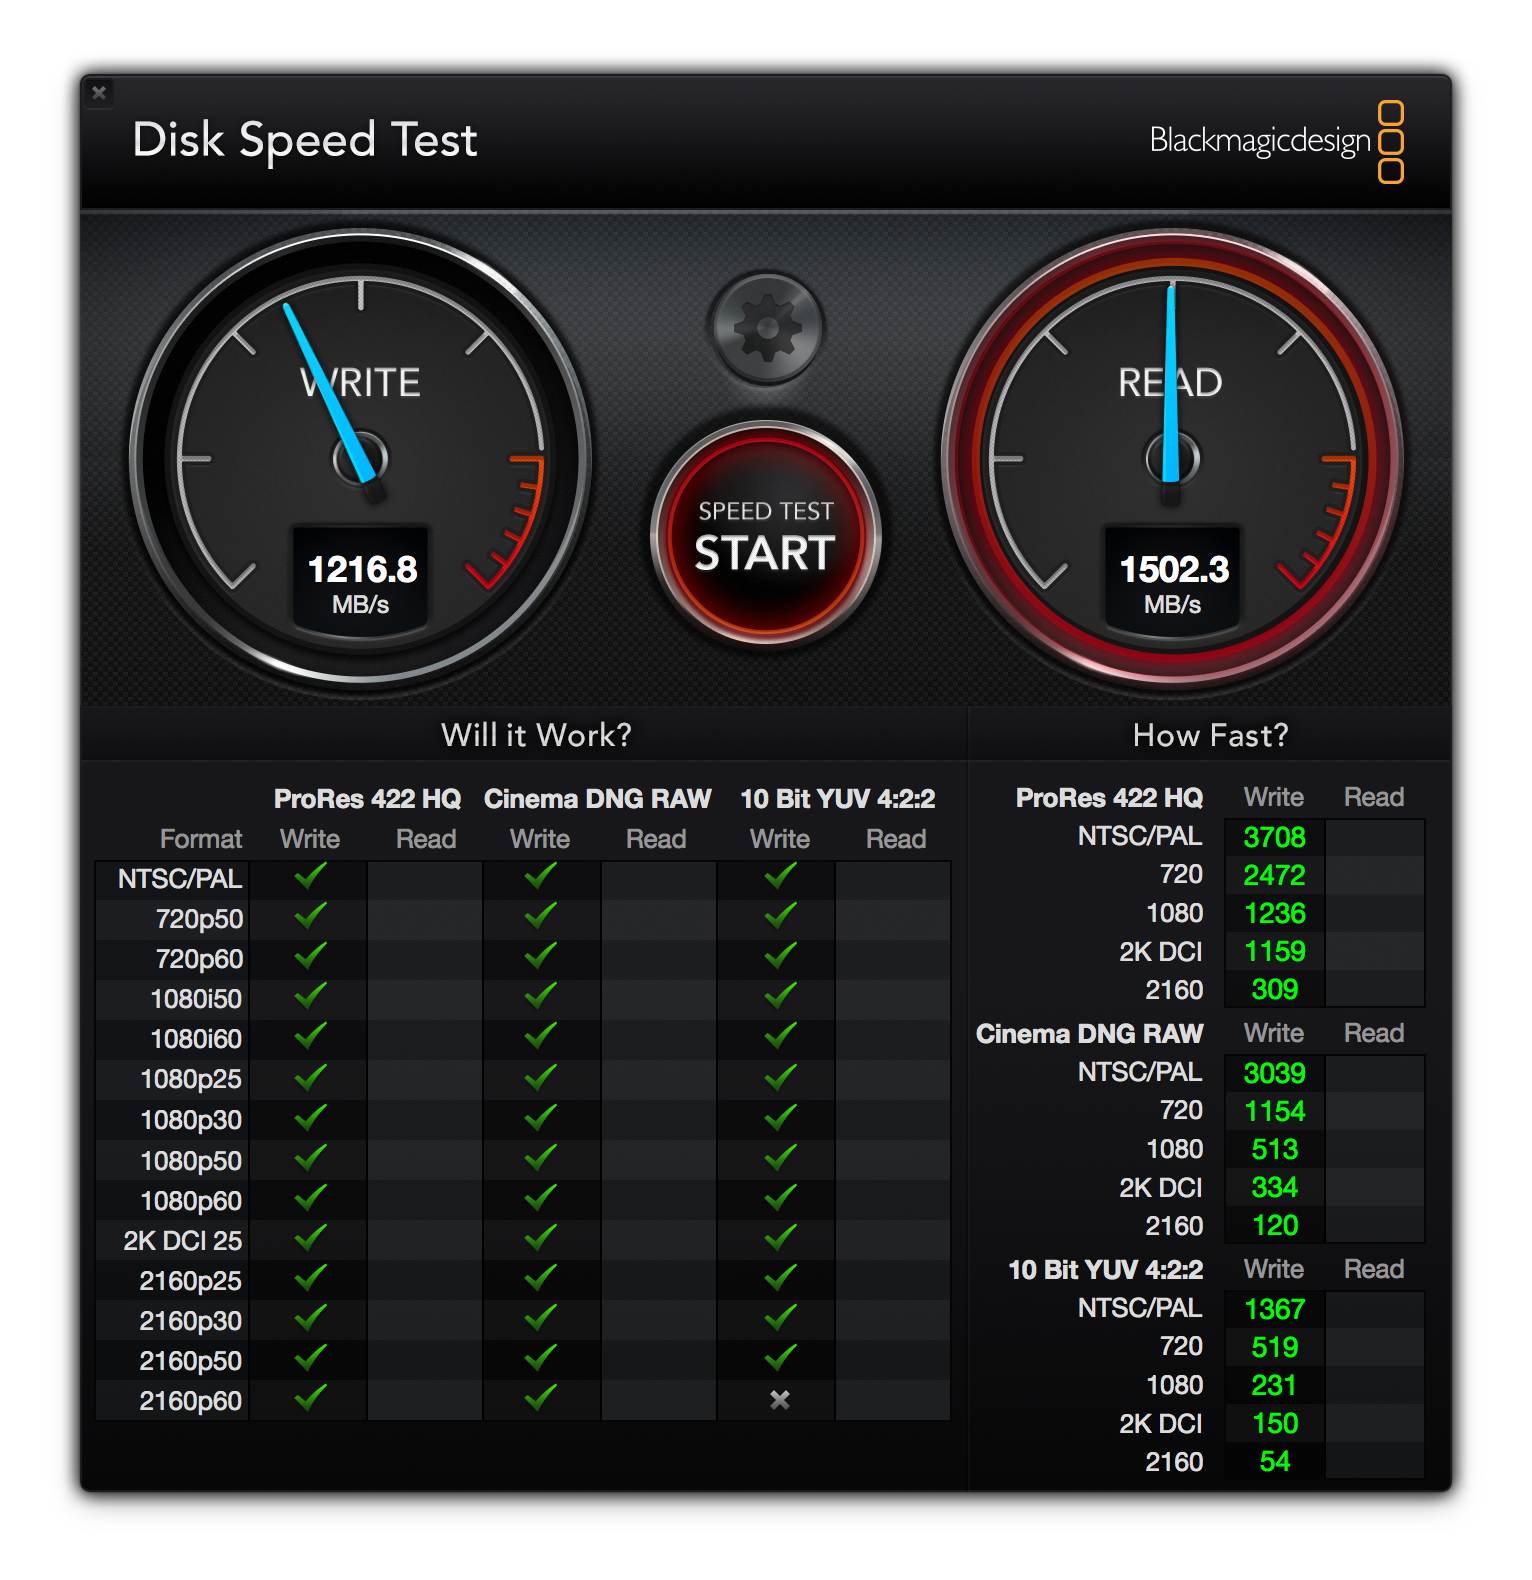Image resolution: width=1532 pixels, height=1580 pixels.
Task: Click ProRes 422 HQ 2160p60 write checkmark
Action: (x=311, y=1397)
